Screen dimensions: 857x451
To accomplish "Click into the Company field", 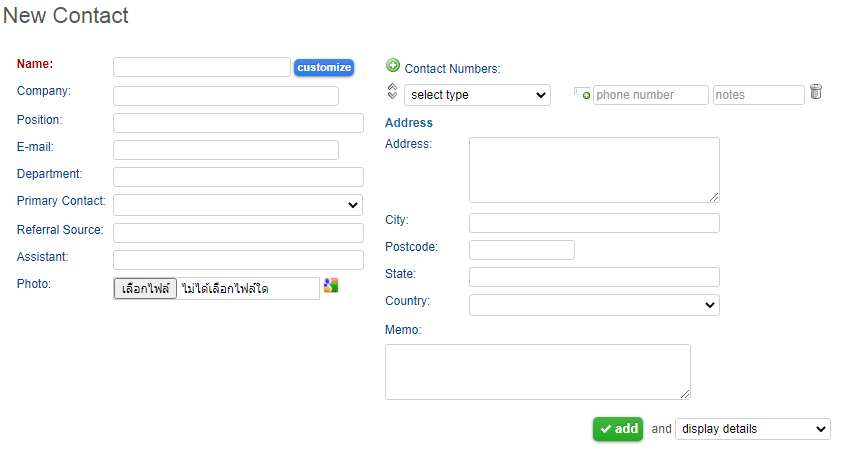I will [226, 96].
